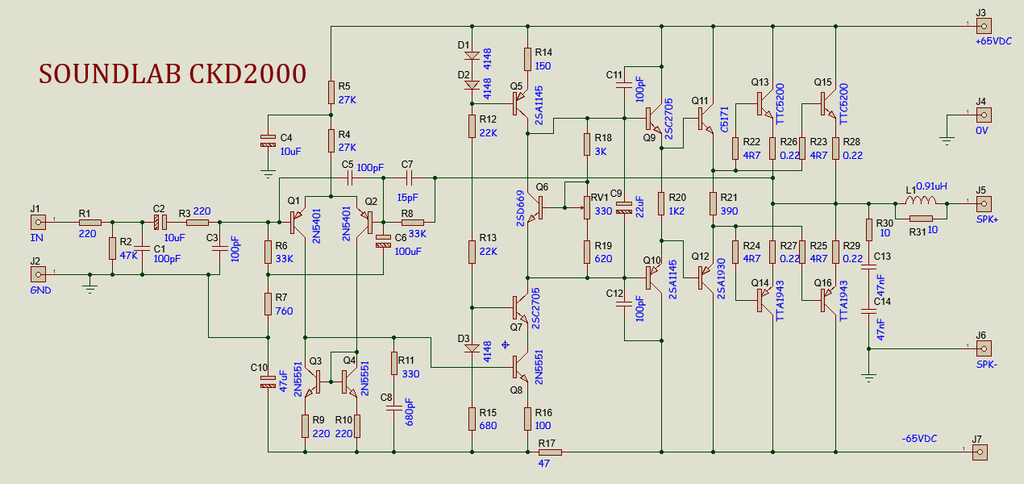
Task: Select the ground symbol below the SPK- line
Action: (x=868, y=377)
